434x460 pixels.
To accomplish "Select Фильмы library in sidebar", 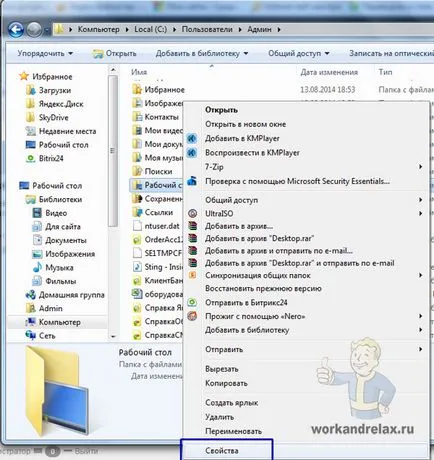I will 55,281.
